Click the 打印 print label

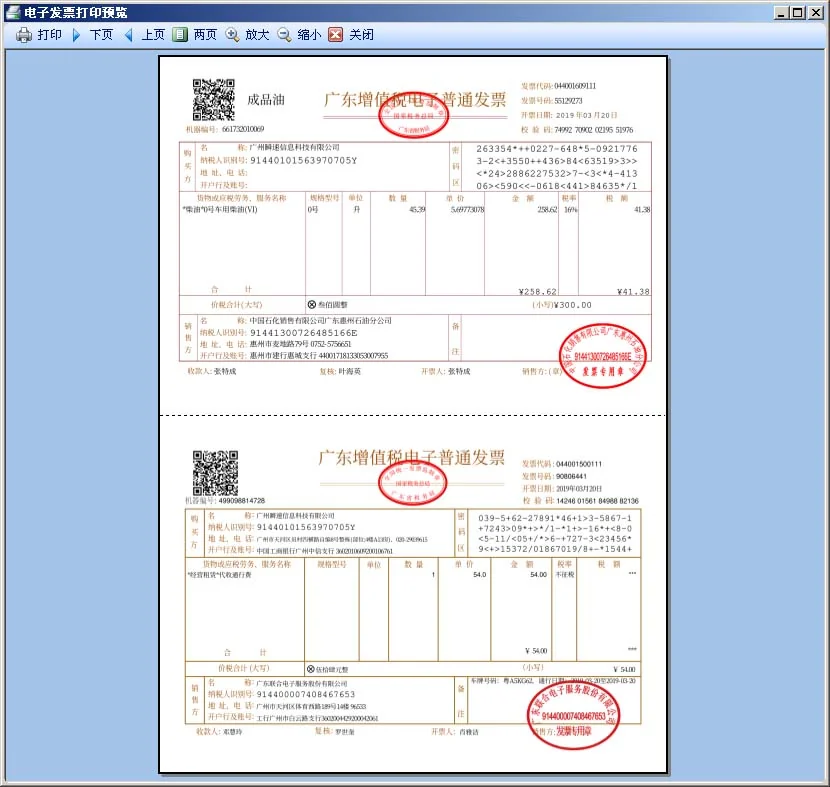[x=50, y=35]
